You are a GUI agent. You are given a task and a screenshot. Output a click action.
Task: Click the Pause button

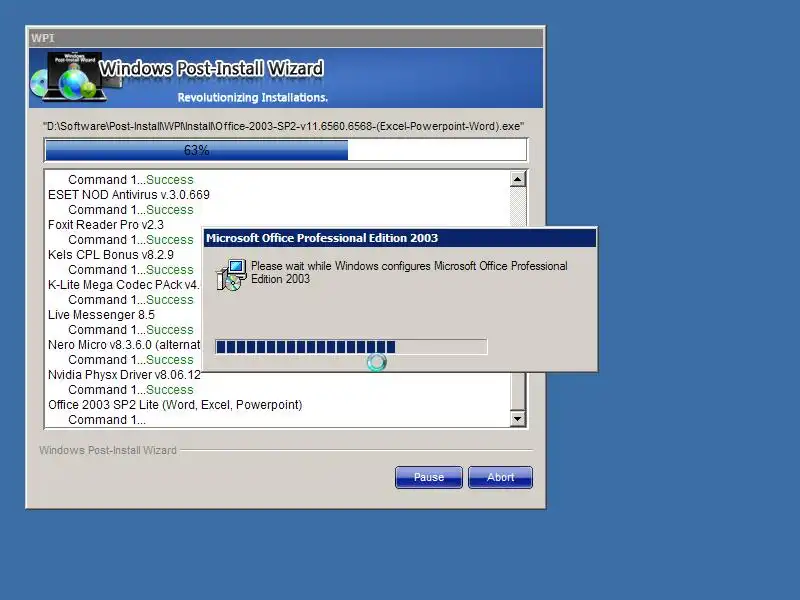[429, 477]
